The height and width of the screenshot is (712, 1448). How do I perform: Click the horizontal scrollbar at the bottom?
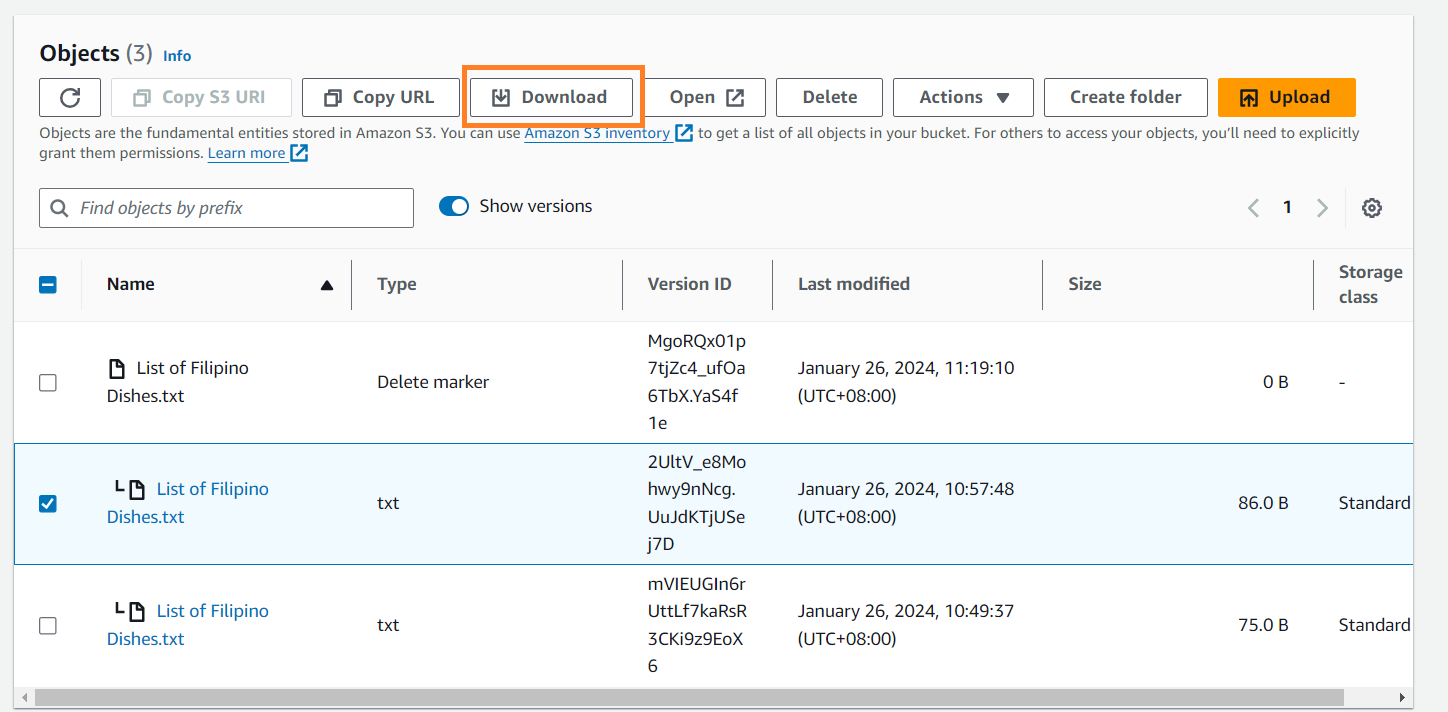coord(700,697)
